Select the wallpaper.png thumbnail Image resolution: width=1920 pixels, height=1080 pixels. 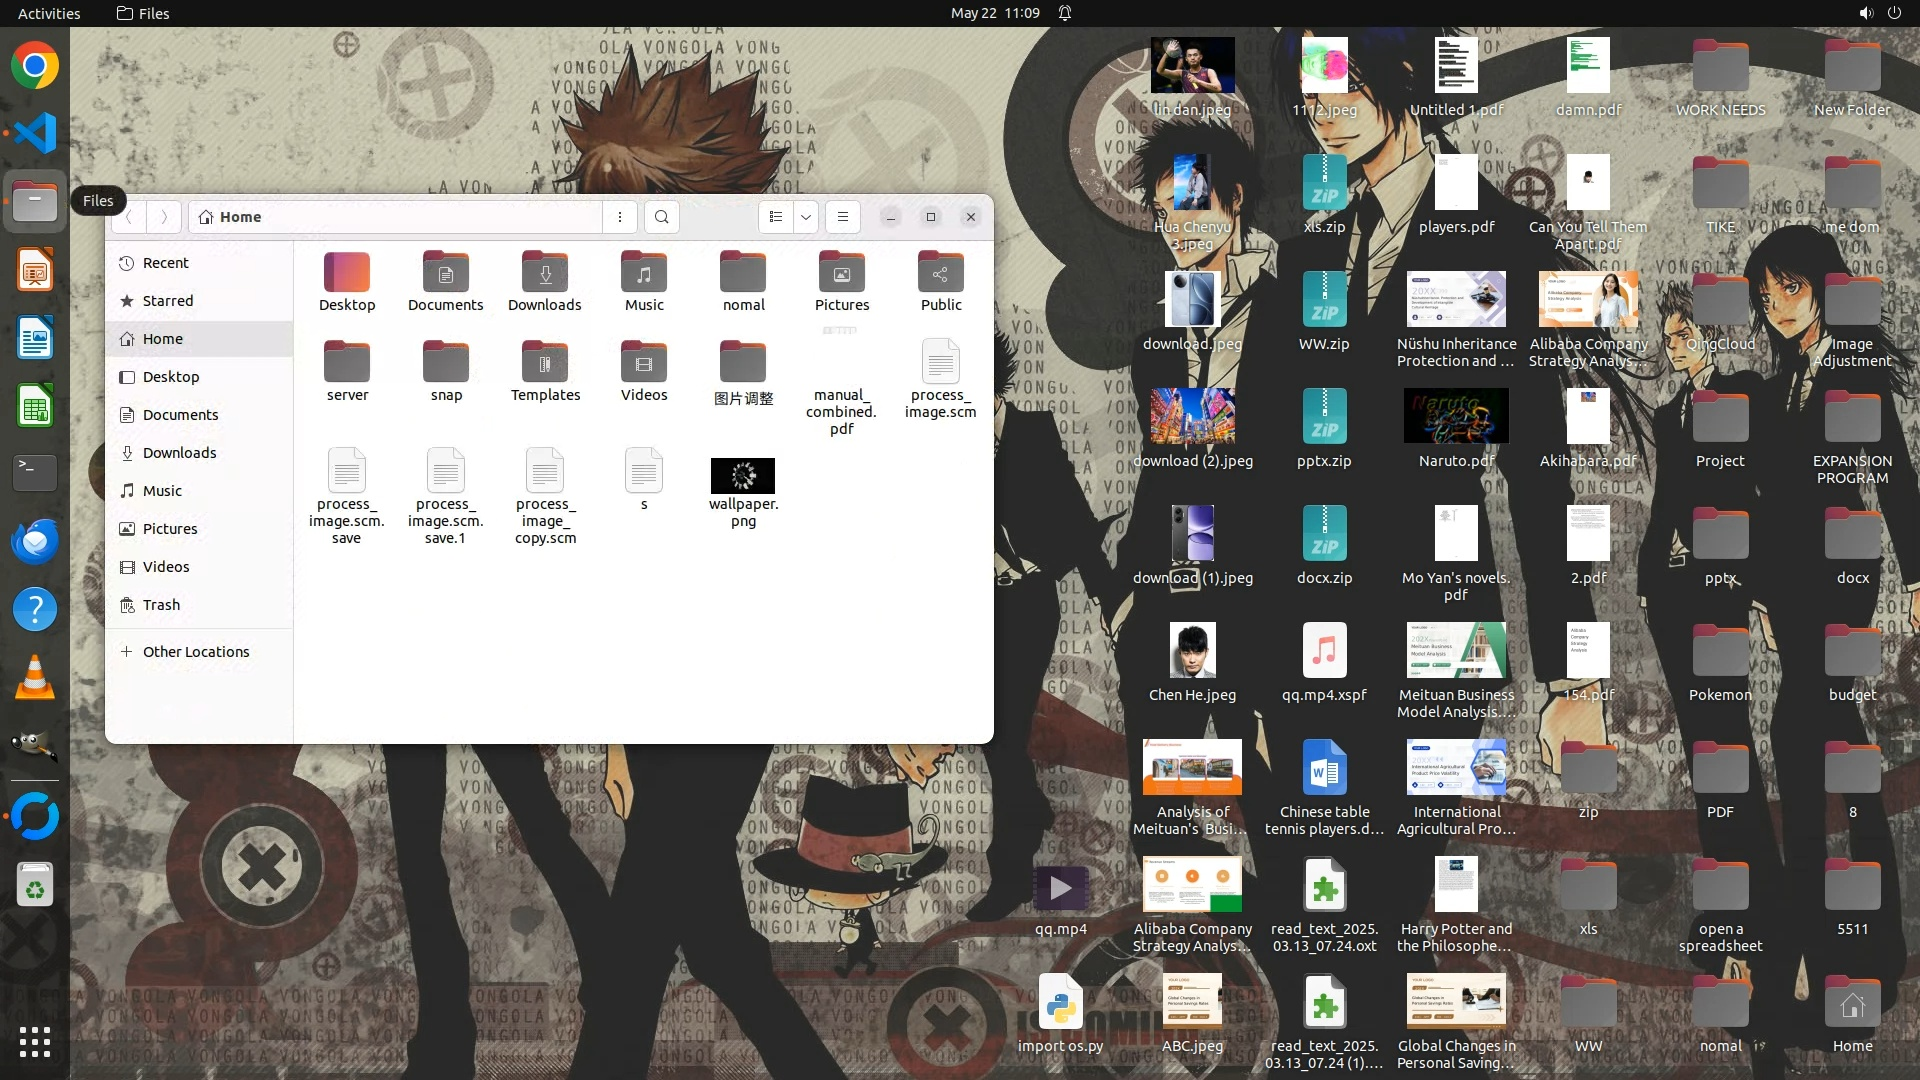(x=743, y=476)
